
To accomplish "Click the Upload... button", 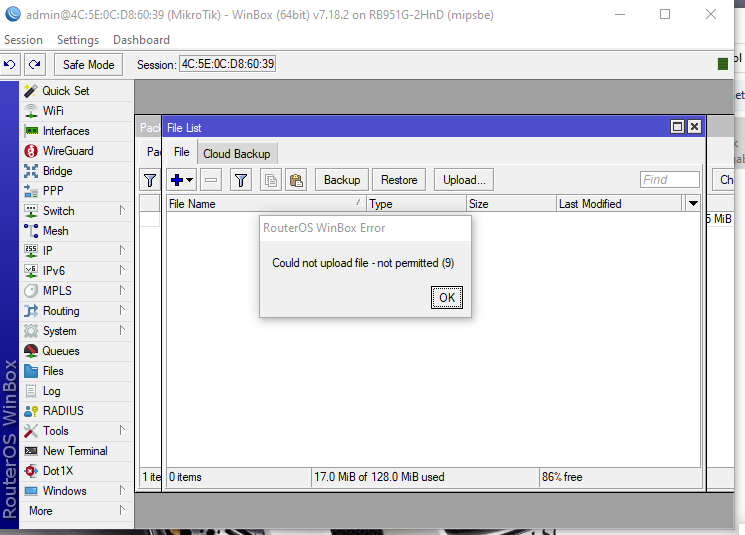I will pyautogui.click(x=464, y=180).
